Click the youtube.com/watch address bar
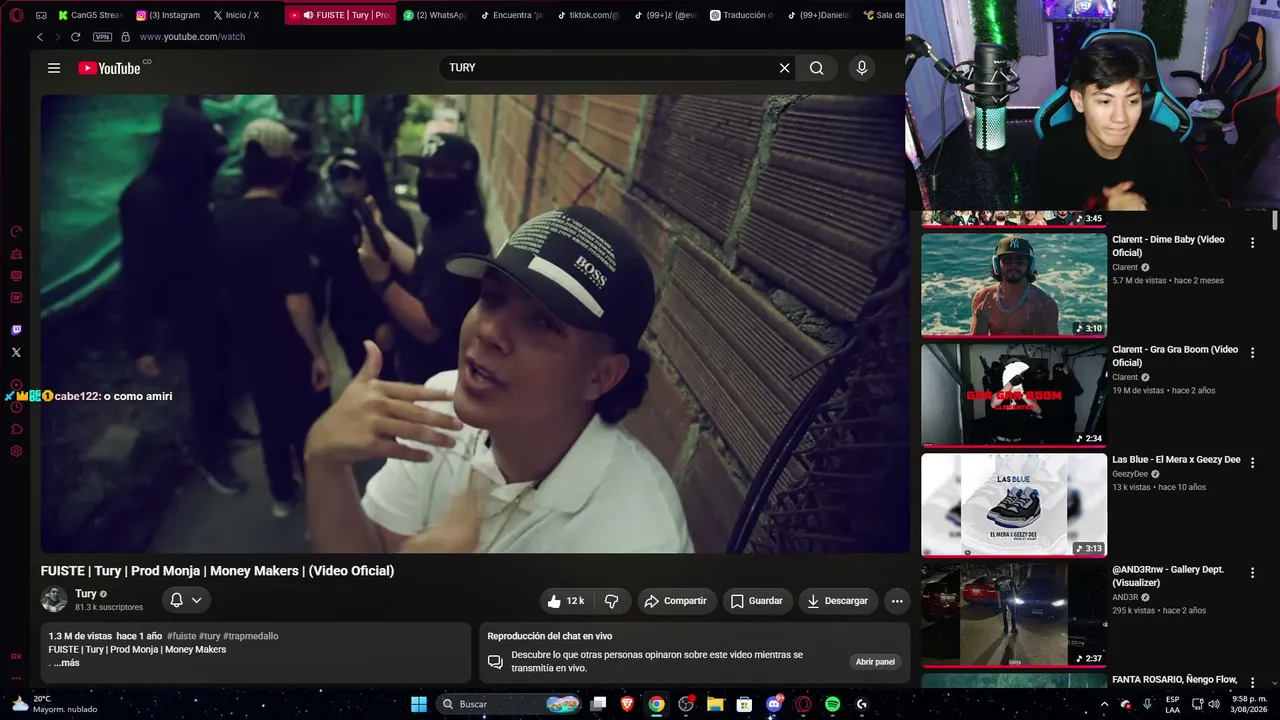 [x=192, y=37]
